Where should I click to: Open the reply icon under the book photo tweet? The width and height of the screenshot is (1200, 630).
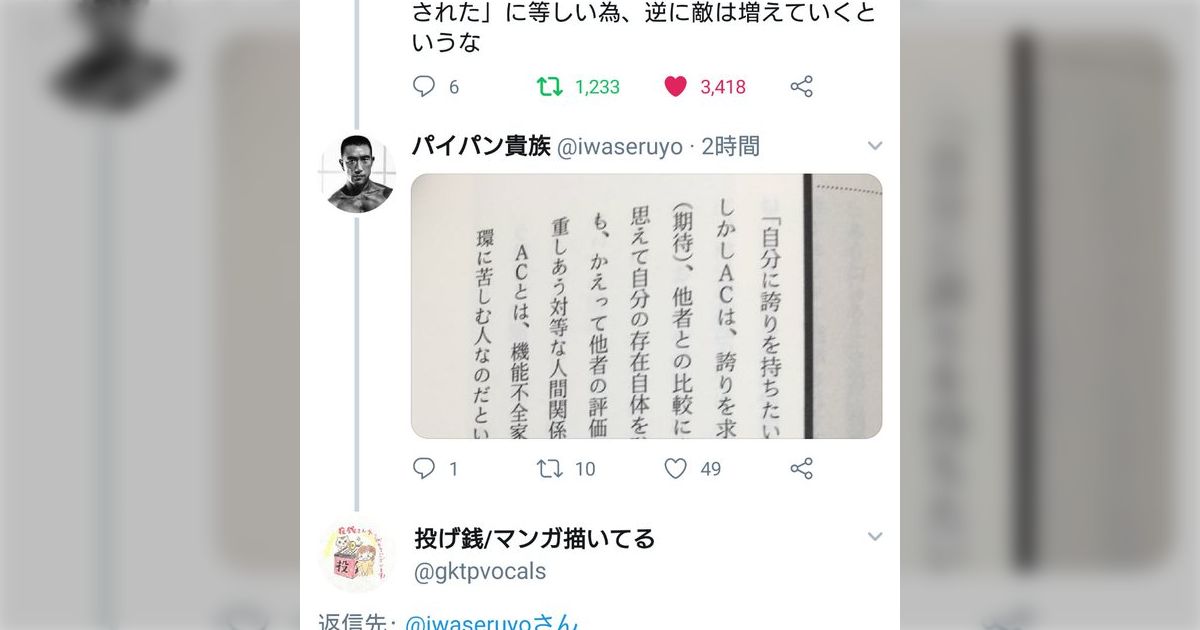click(x=425, y=468)
